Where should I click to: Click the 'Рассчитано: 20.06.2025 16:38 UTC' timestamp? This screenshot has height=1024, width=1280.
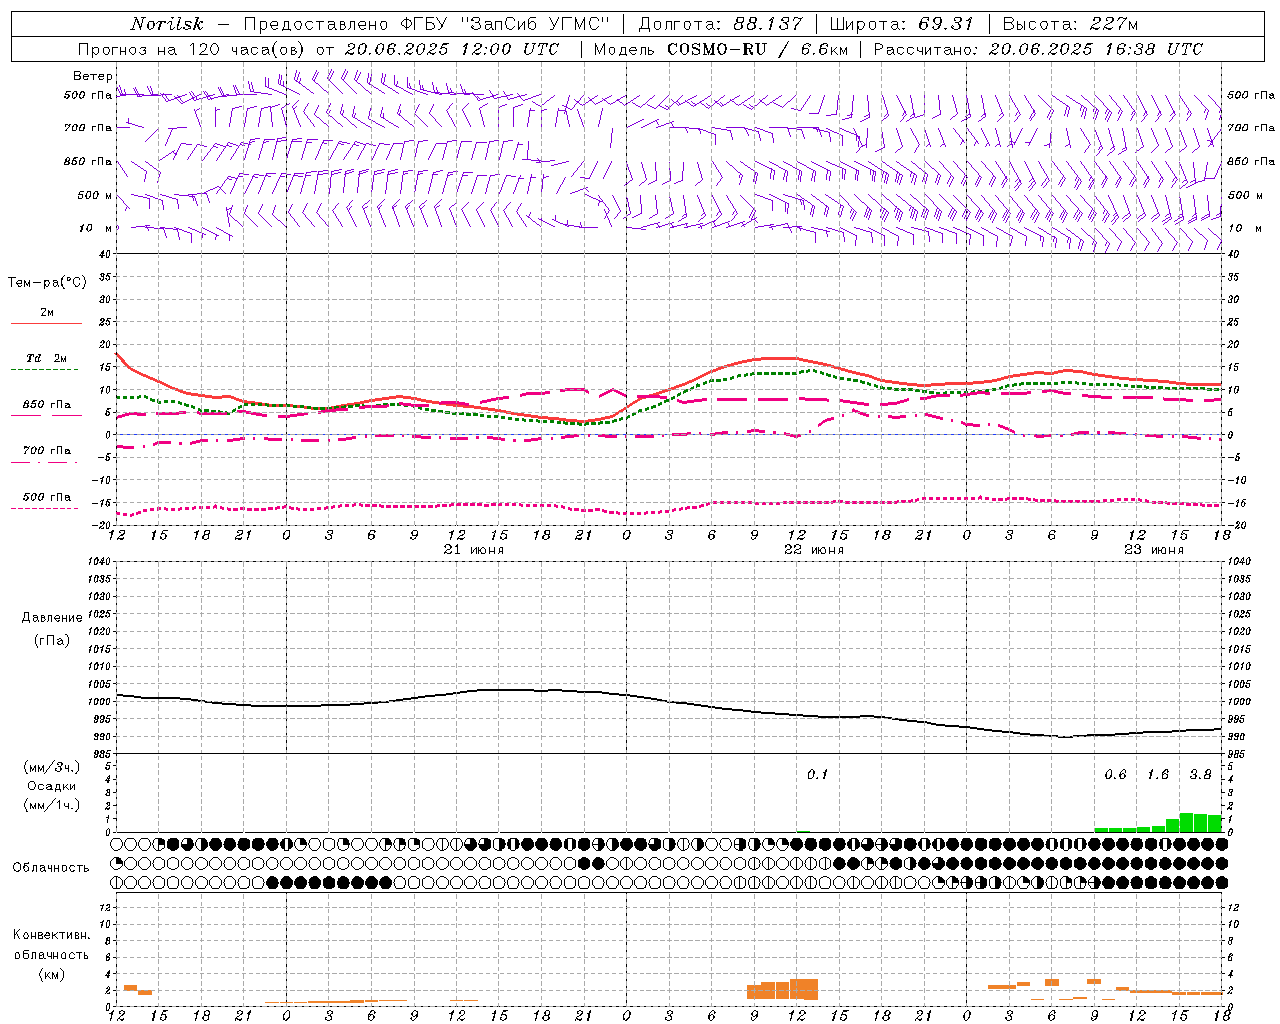tap(1038, 49)
